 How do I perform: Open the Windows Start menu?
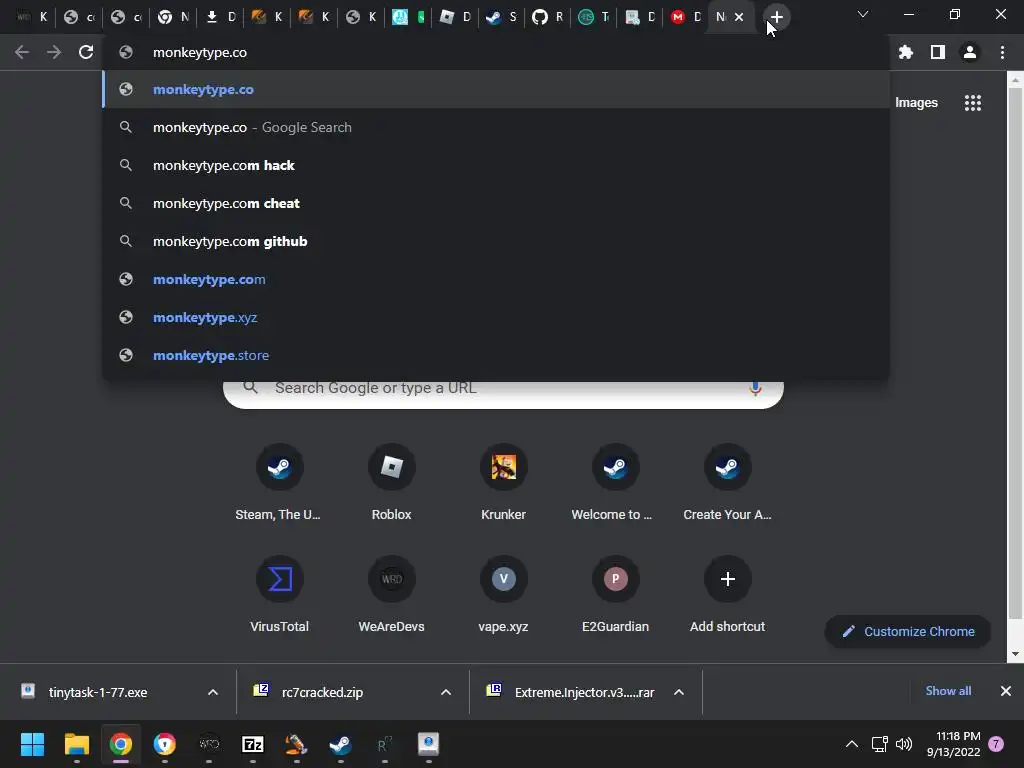click(x=32, y=744)
